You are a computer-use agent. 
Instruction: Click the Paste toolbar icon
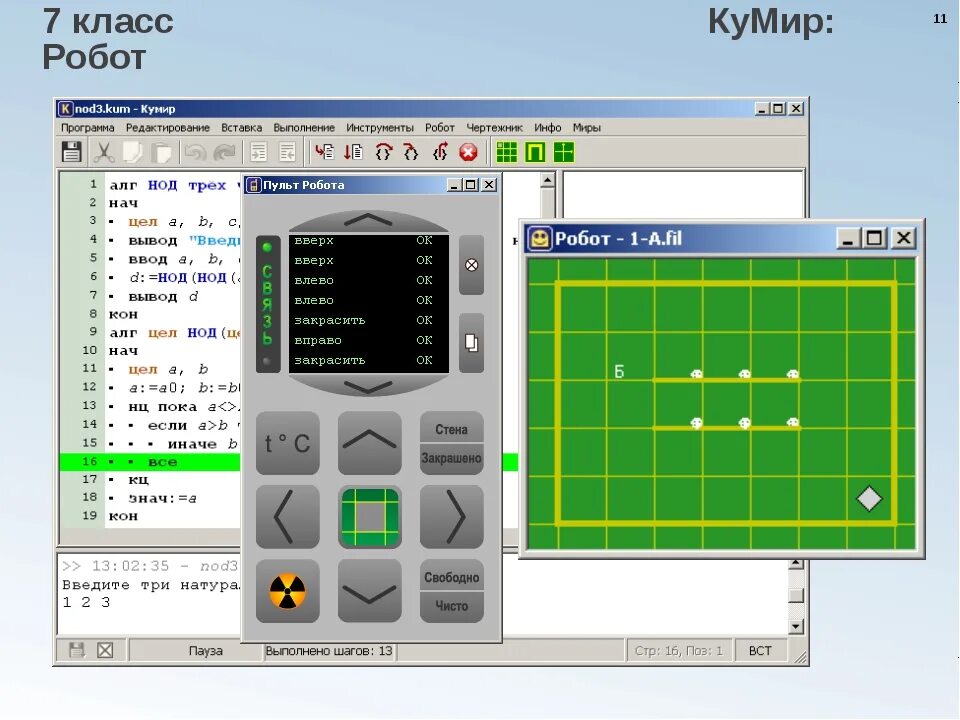[x=161, y=152]
